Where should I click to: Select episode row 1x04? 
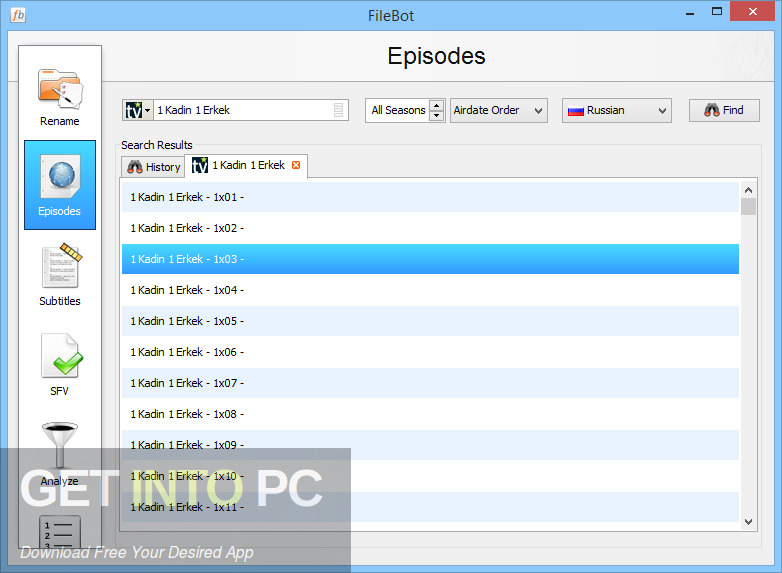(x=430, y=290)
